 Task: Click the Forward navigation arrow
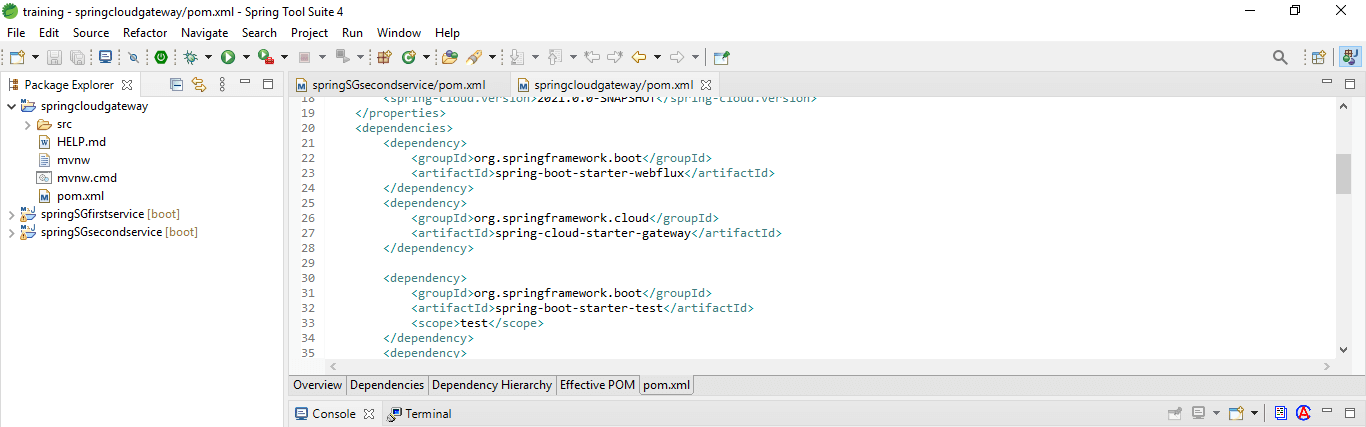pyautogui.click(x=677, y=57)
